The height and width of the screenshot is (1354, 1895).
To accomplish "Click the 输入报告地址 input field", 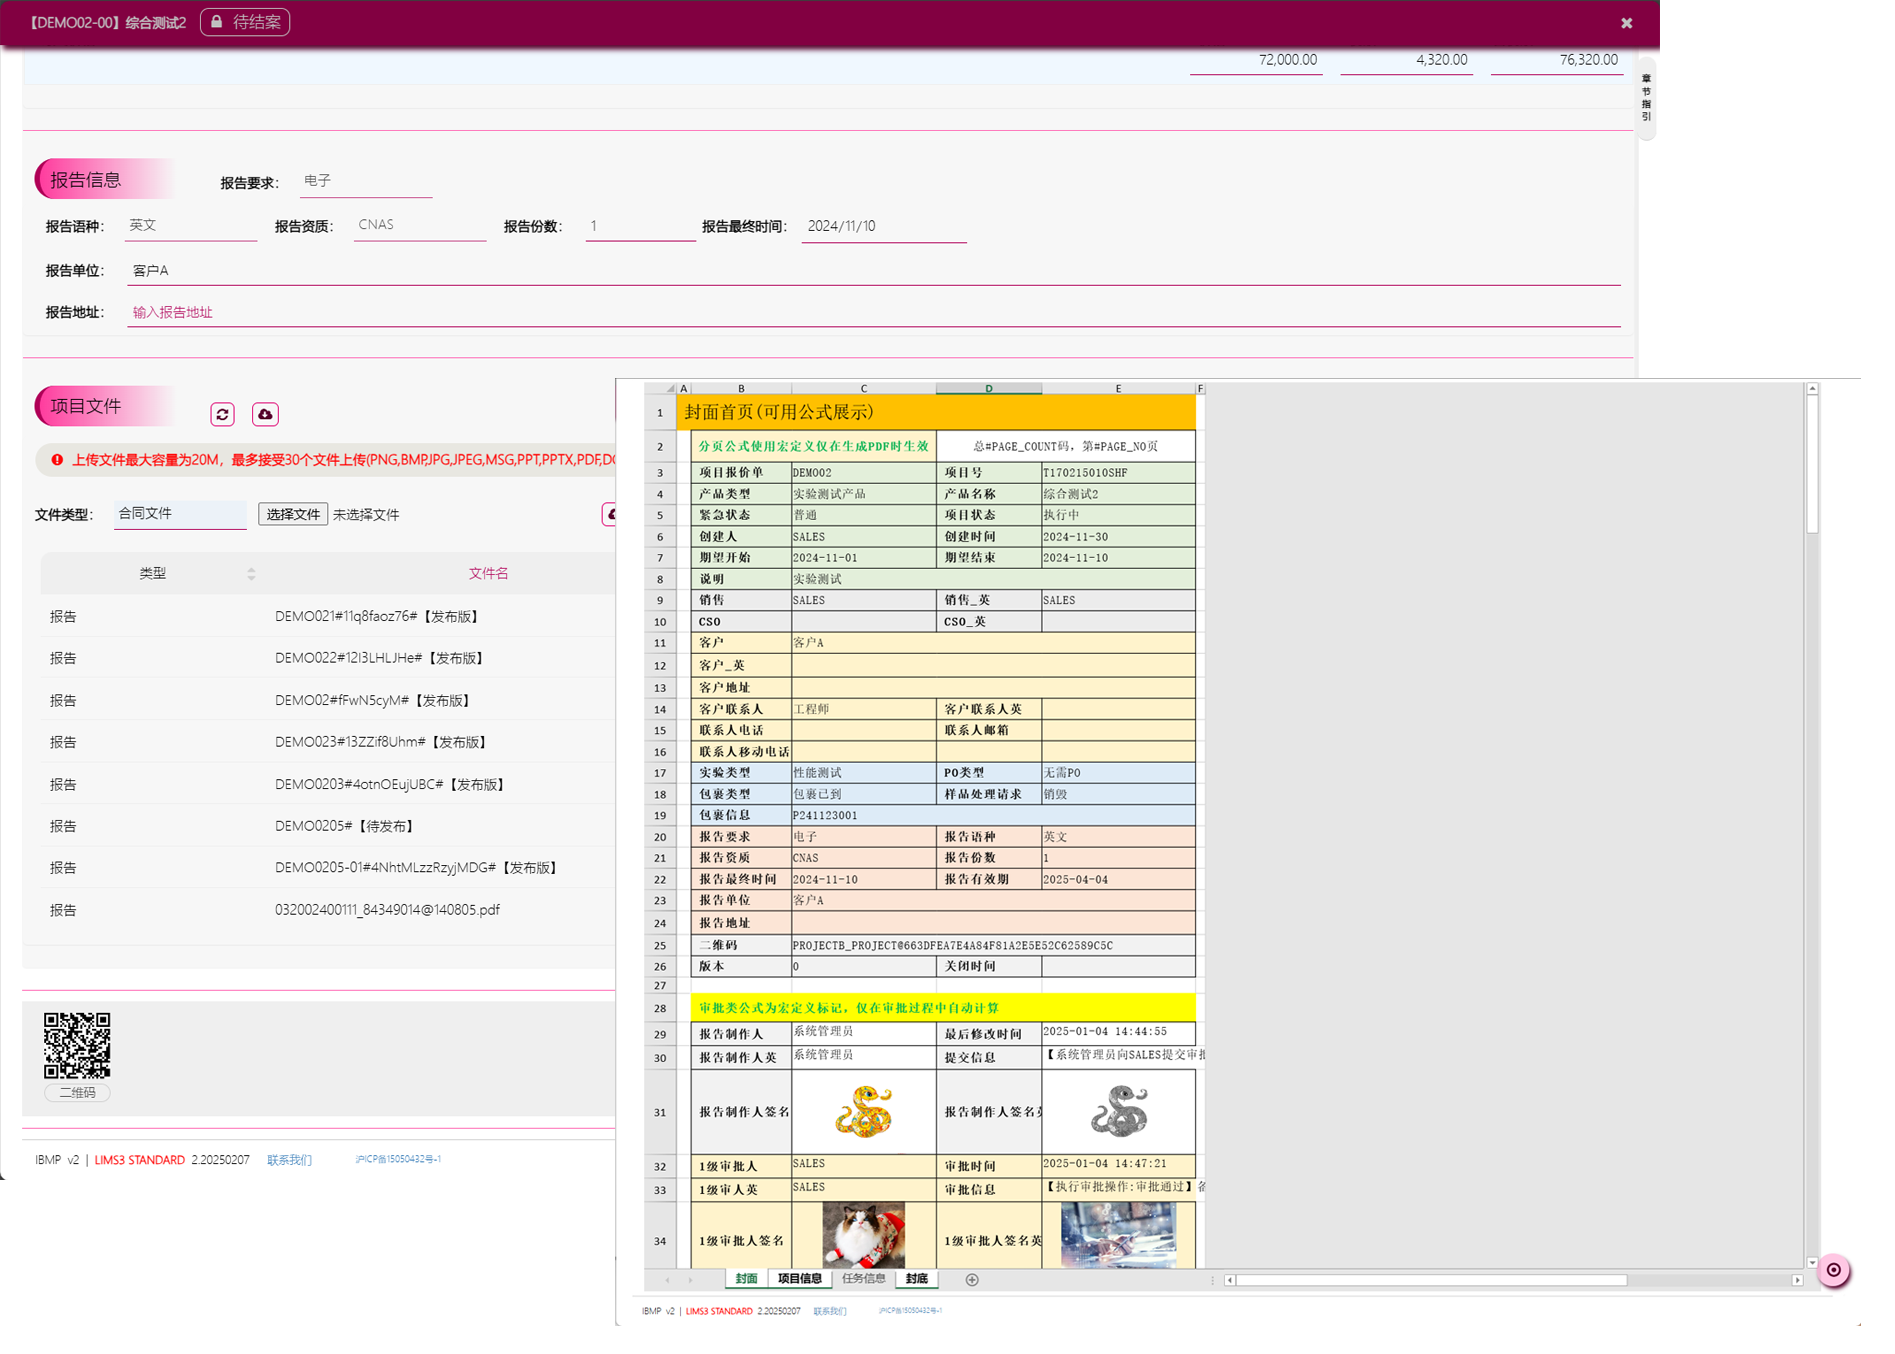I will coord(870,312).
